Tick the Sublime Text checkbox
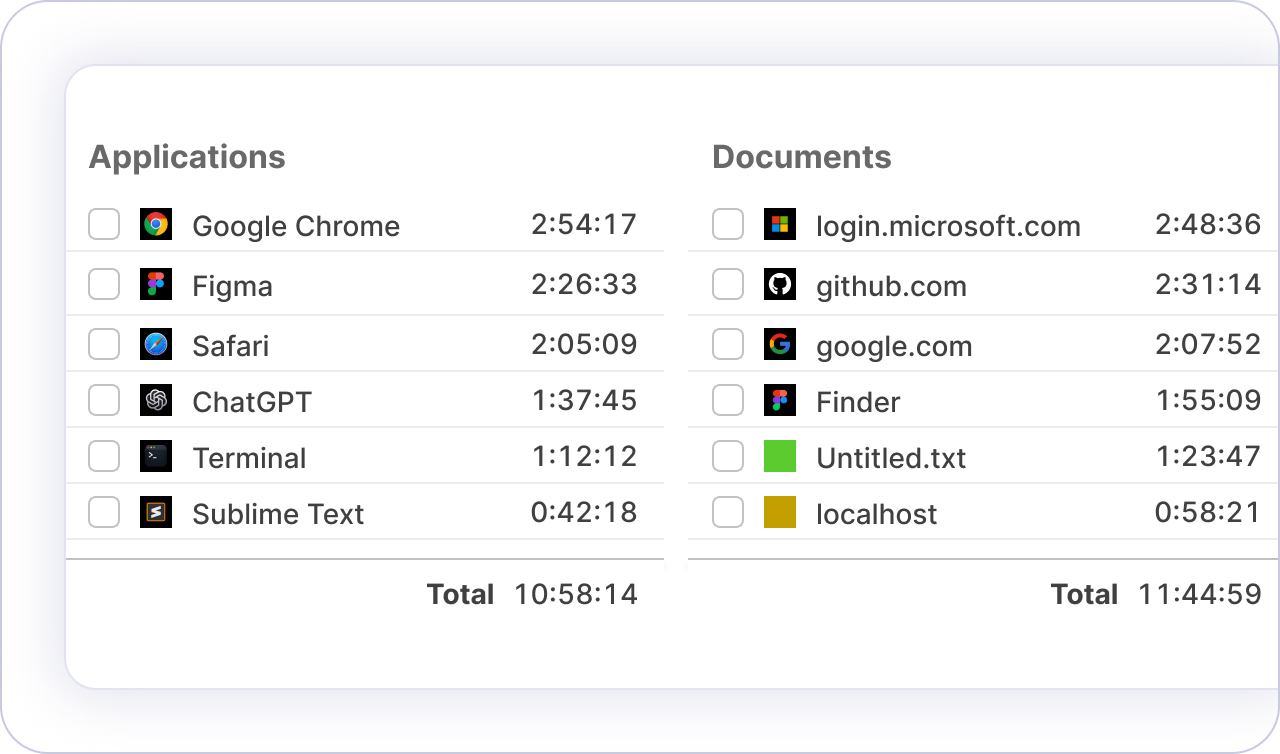The image size is (1280, 754). point(104,512)
